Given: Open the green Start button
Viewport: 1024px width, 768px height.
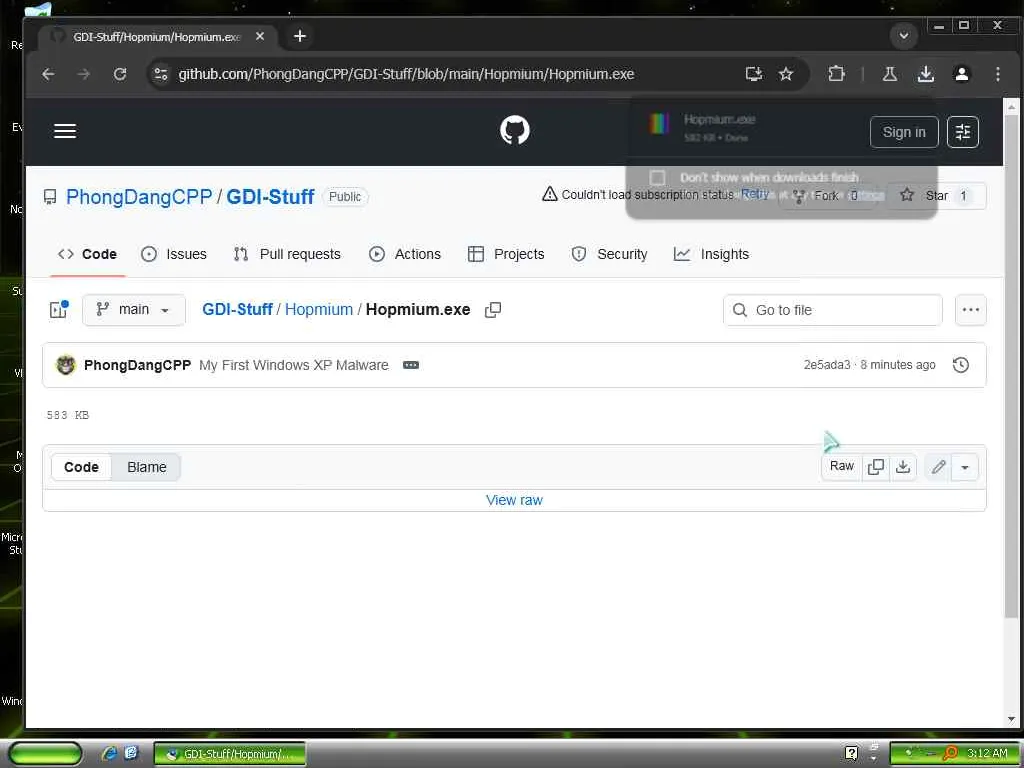Looking at the screenshot, I should coord(45,754).
